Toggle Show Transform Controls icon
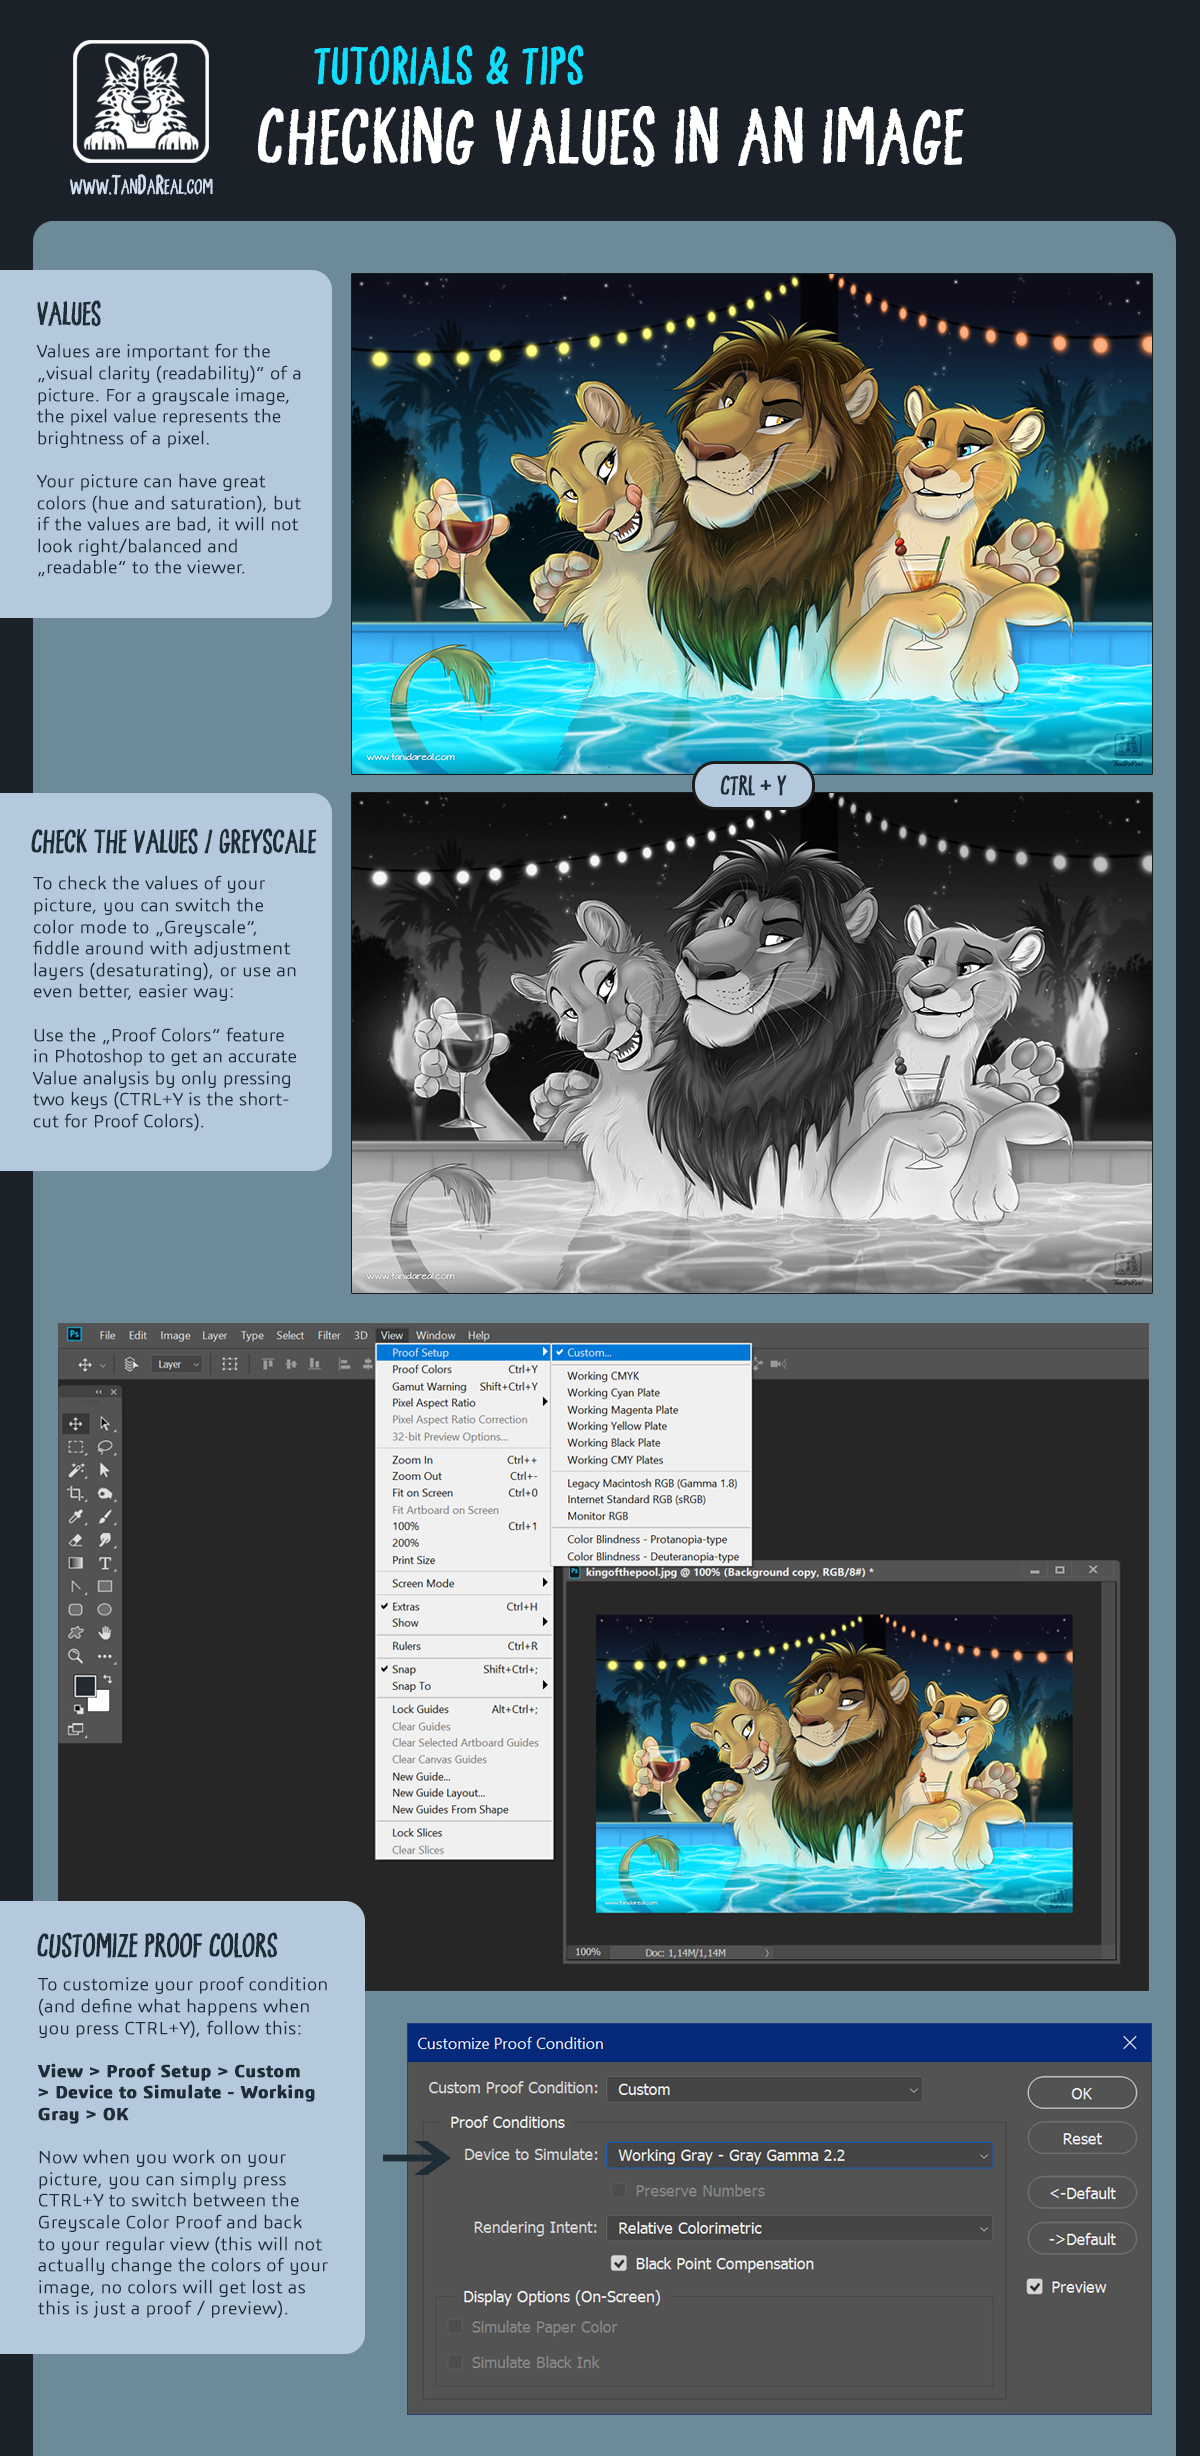The width and height of the screenshot is (1200, 2456). coord(230,1364)
